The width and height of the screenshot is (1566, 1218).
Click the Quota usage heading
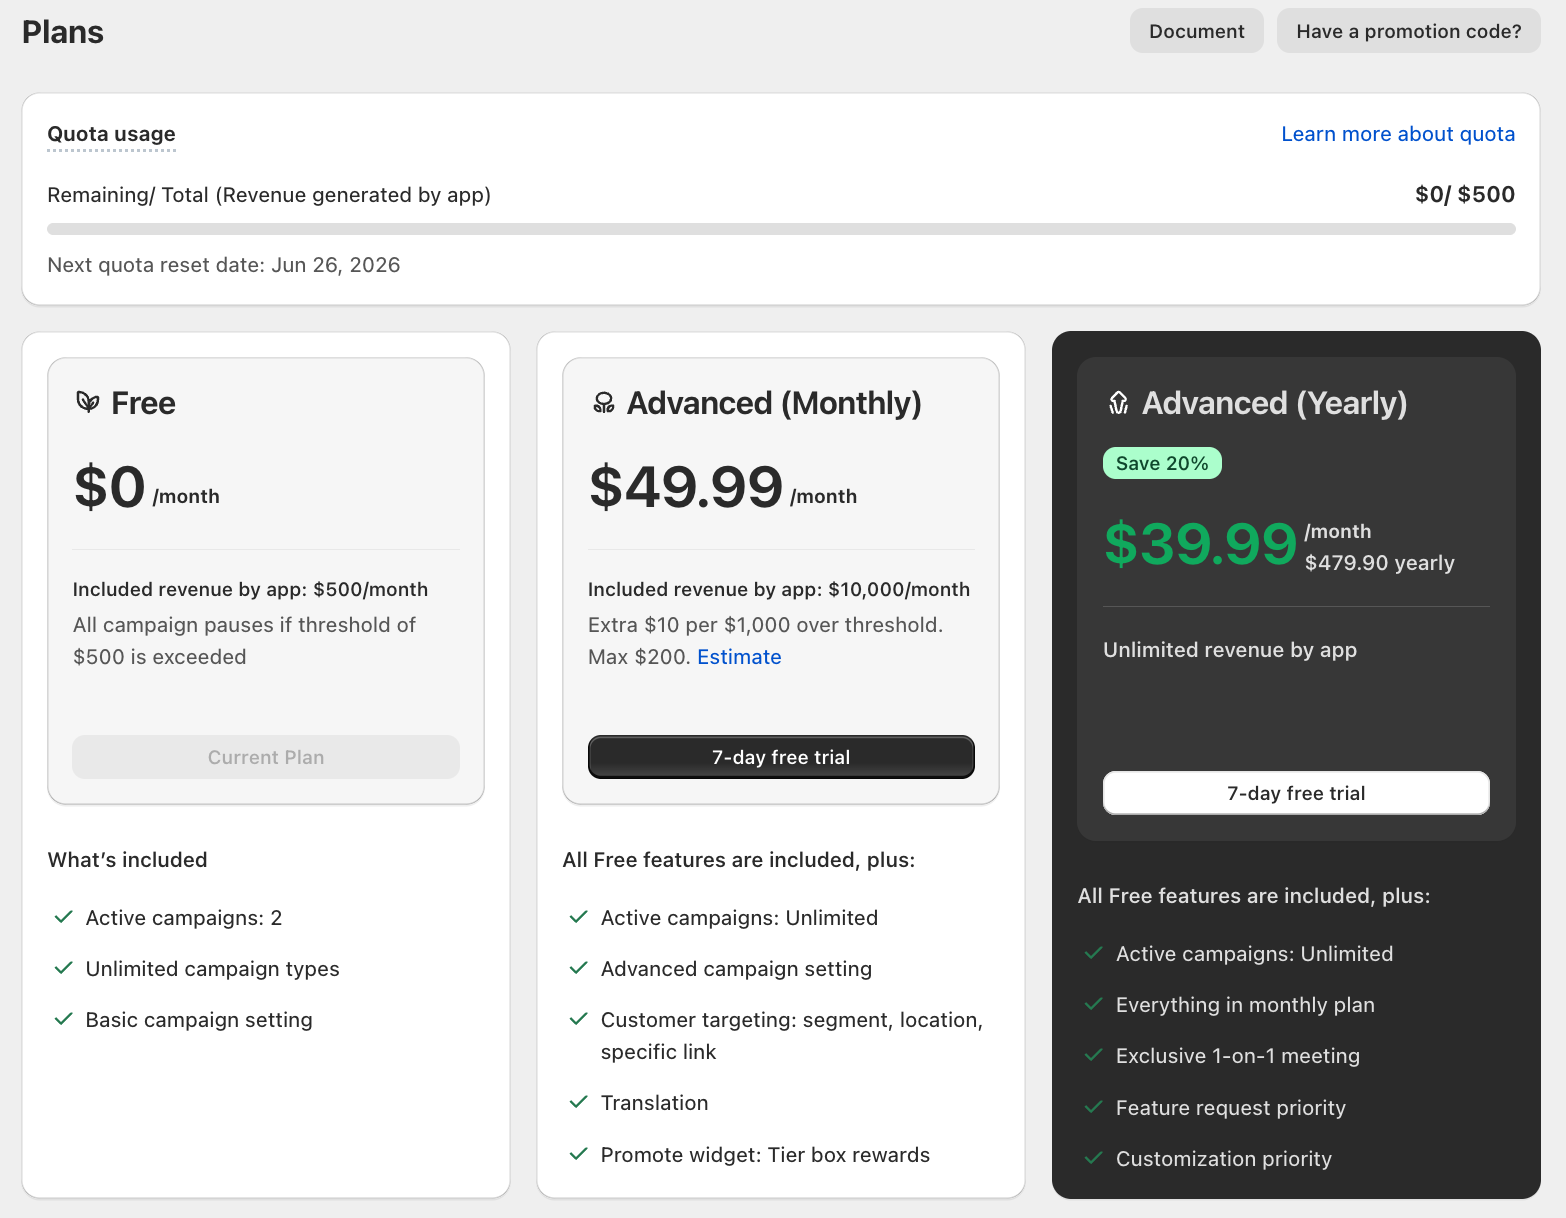tap(111, 134)
